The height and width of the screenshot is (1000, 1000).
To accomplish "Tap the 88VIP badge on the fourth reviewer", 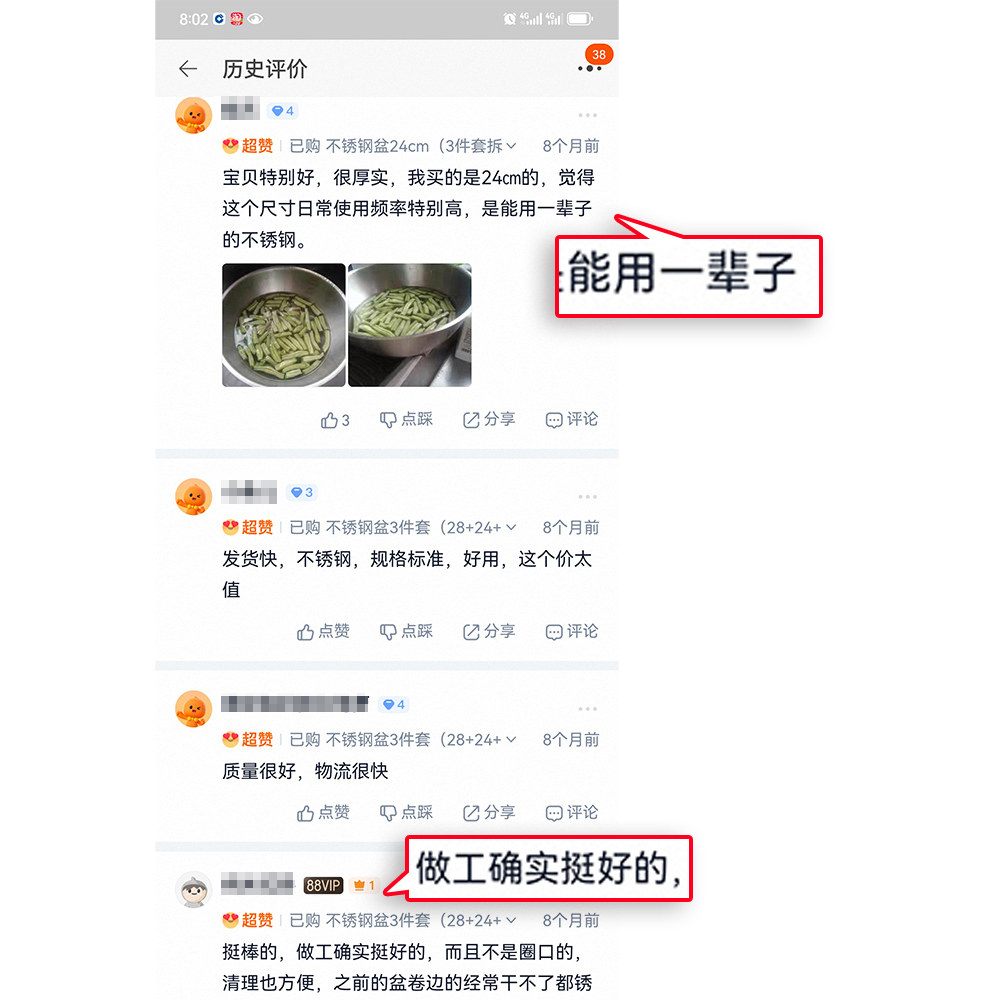I will point(323,885).
